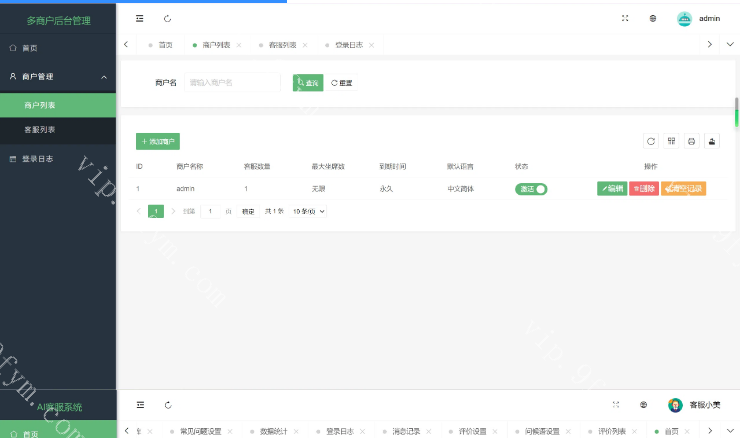This screenshot has height=438, width=742.
Task: Open the table column filter icon
Action: pos(672,142)
